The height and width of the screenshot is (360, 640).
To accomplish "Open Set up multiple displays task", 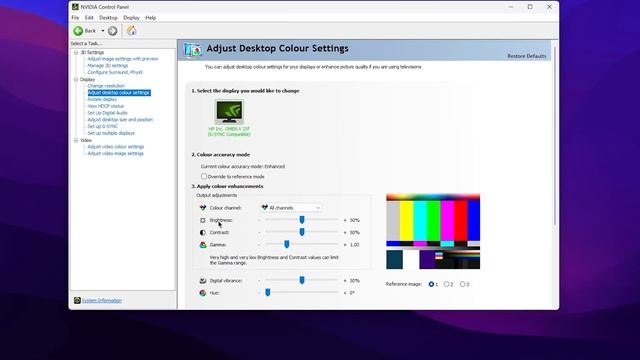I will 111,133.
